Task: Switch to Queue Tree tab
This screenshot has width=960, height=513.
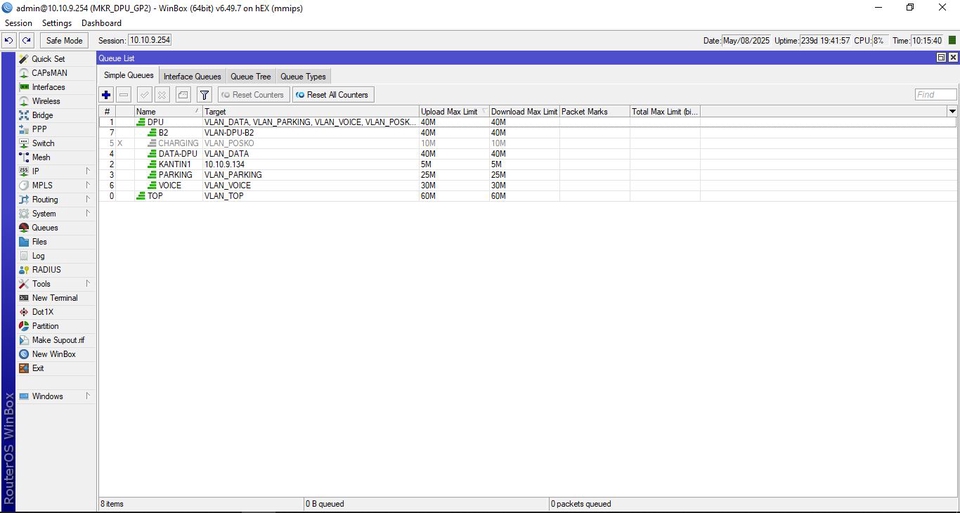Action: pos(250,77)
